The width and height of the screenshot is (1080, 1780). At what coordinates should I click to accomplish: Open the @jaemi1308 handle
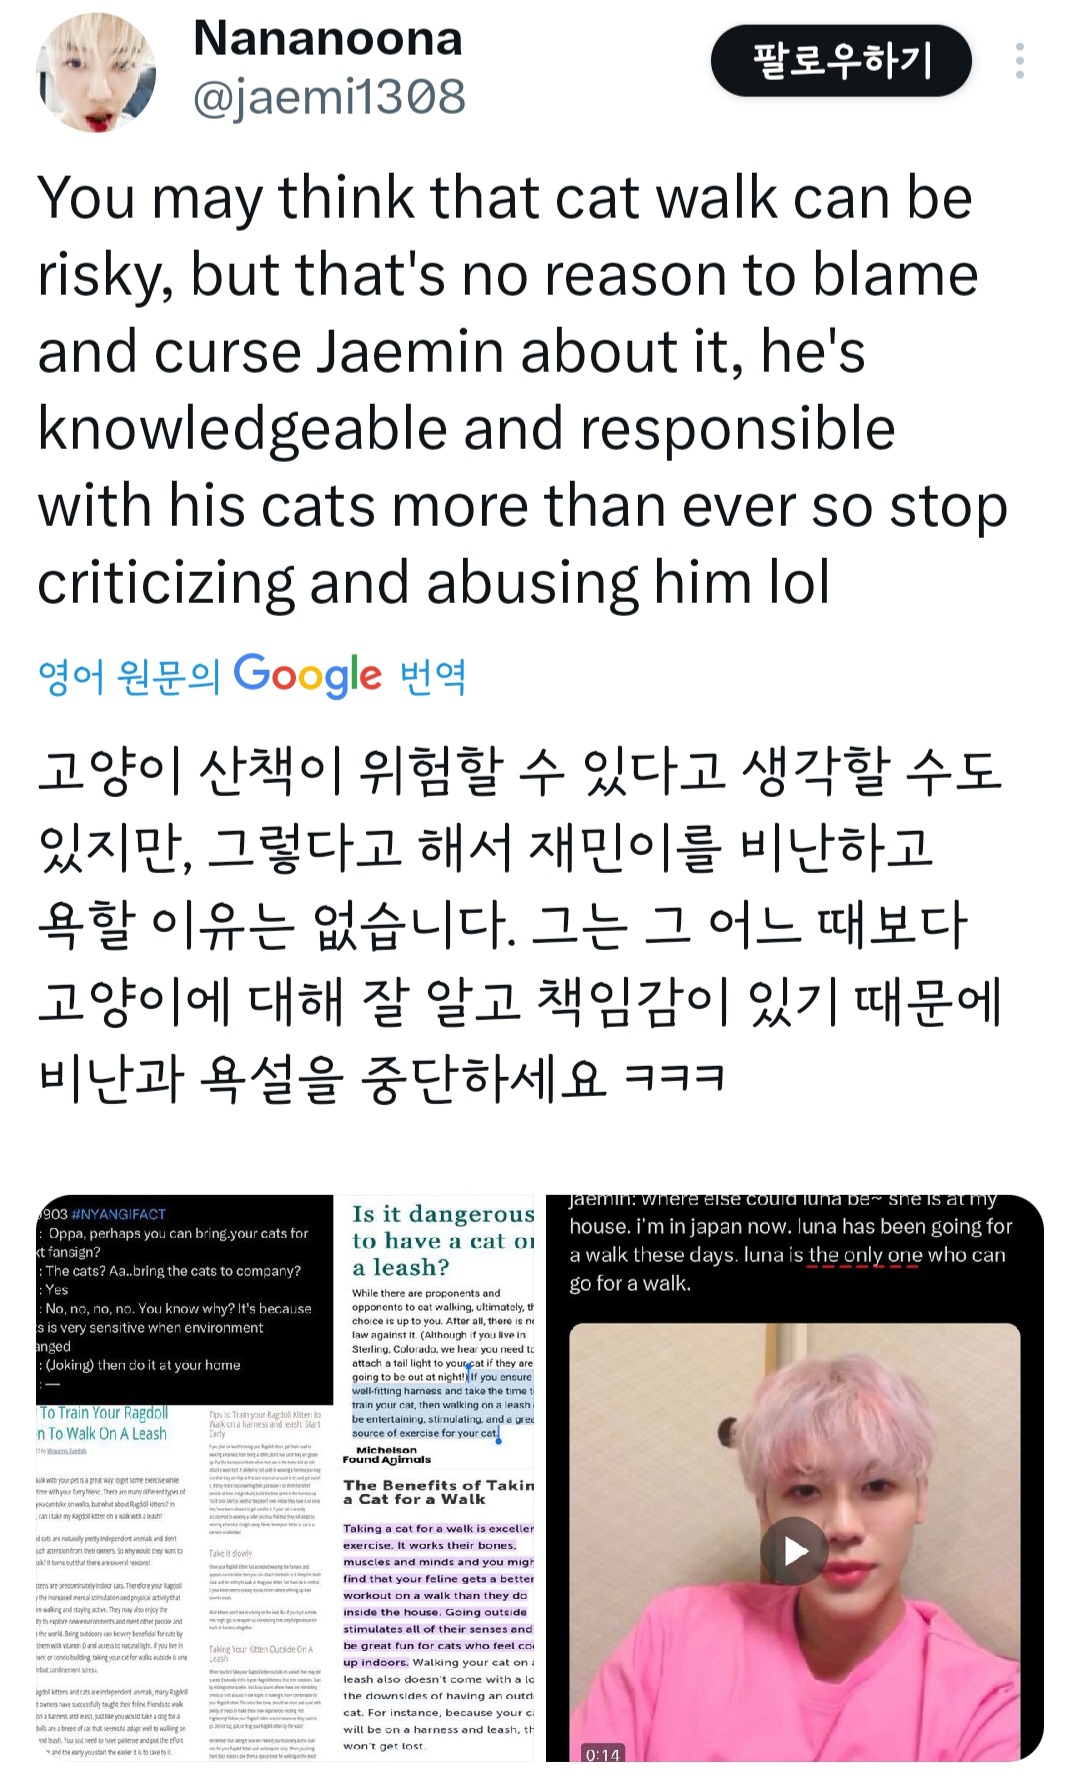tap(329, 98)
